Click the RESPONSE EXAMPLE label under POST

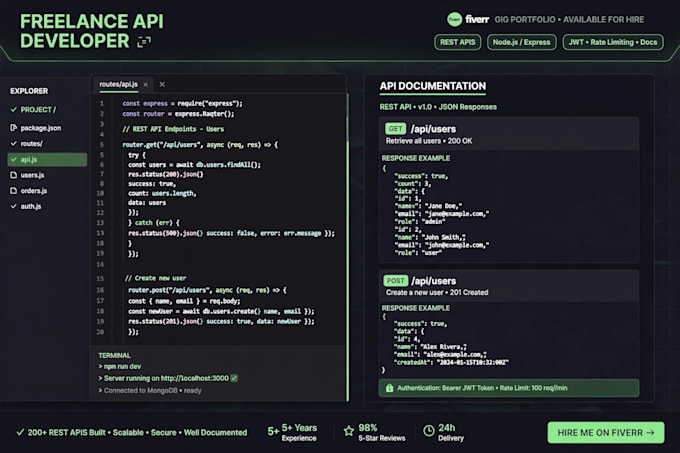pos(415,308)
